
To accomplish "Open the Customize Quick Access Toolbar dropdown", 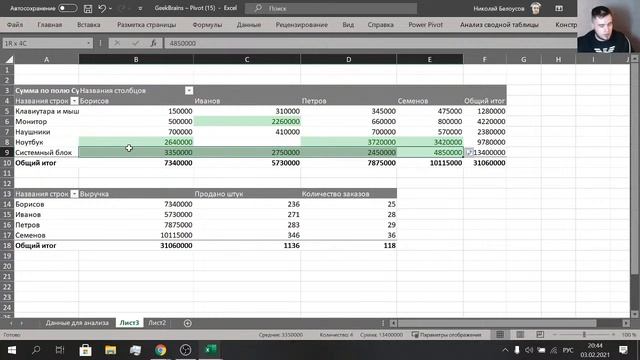I will click(x=140, y=8).
